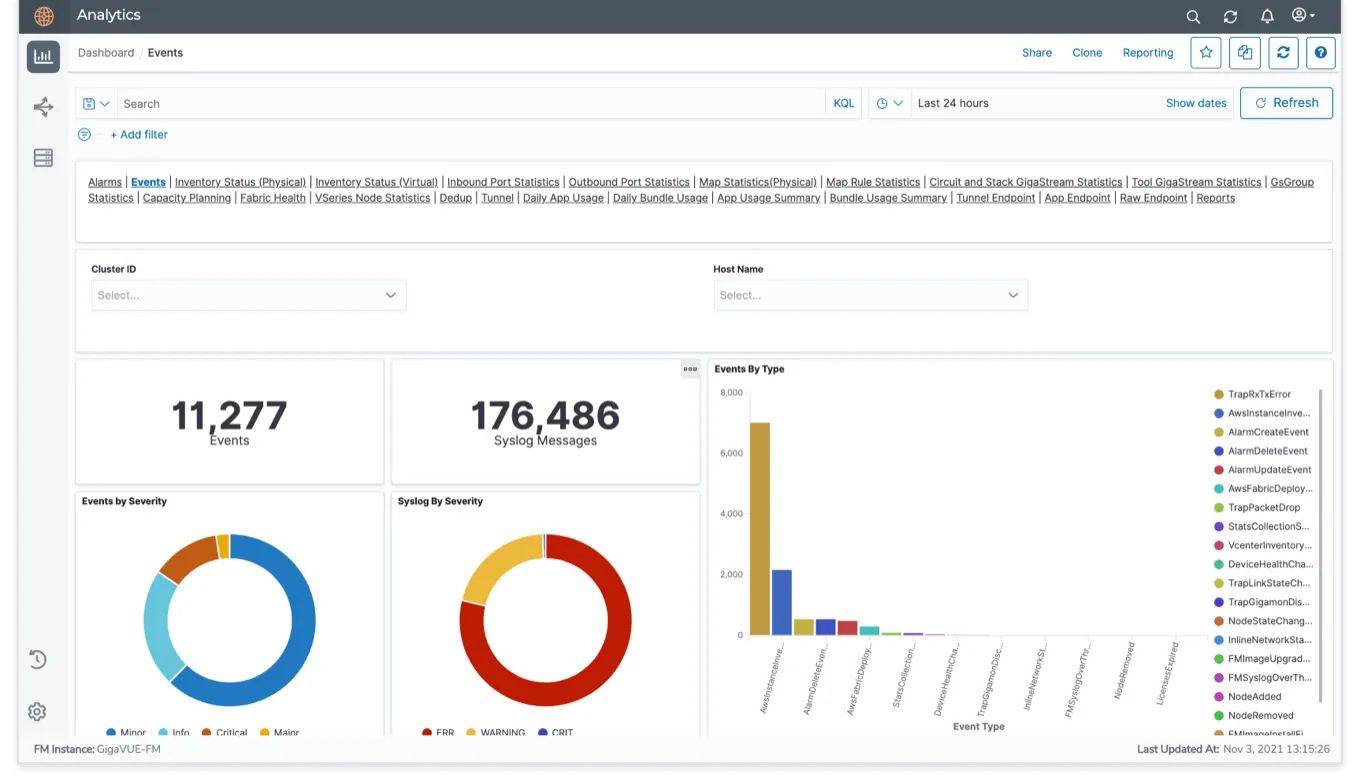
Task: Open Syslog Messages panel options menu
Action: (x=690, y=369)
